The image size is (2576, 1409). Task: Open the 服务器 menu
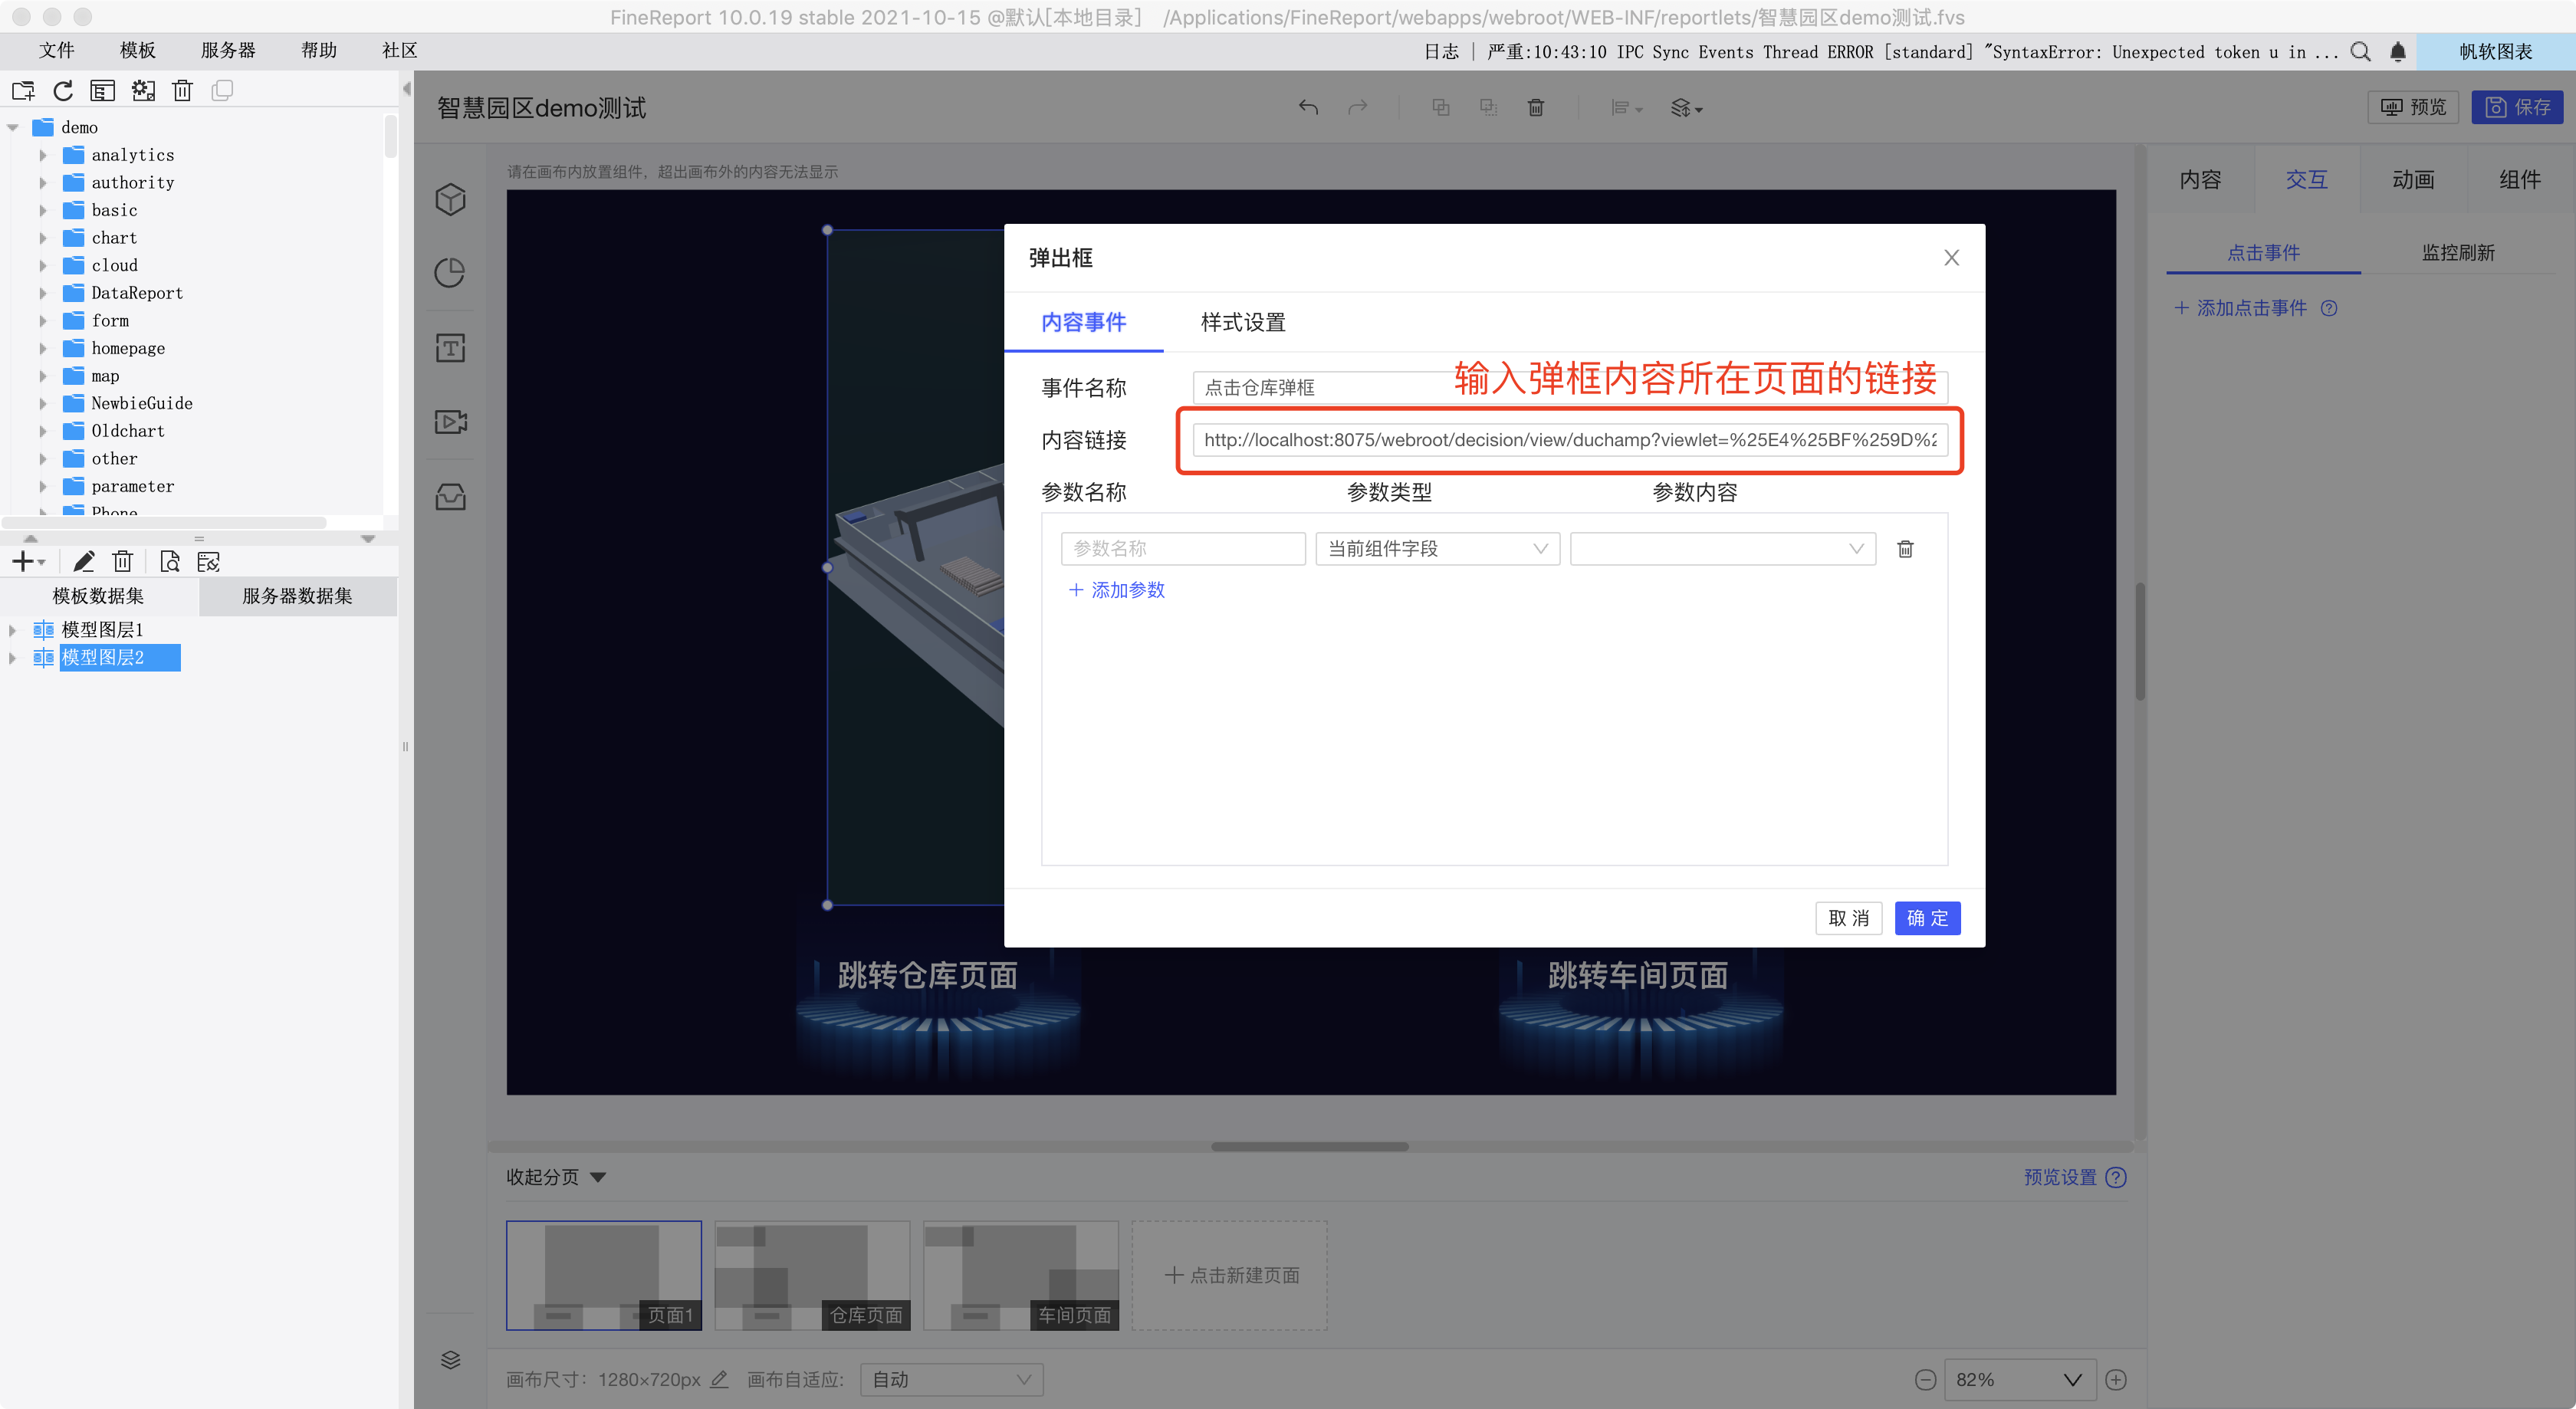click(228, 50)
